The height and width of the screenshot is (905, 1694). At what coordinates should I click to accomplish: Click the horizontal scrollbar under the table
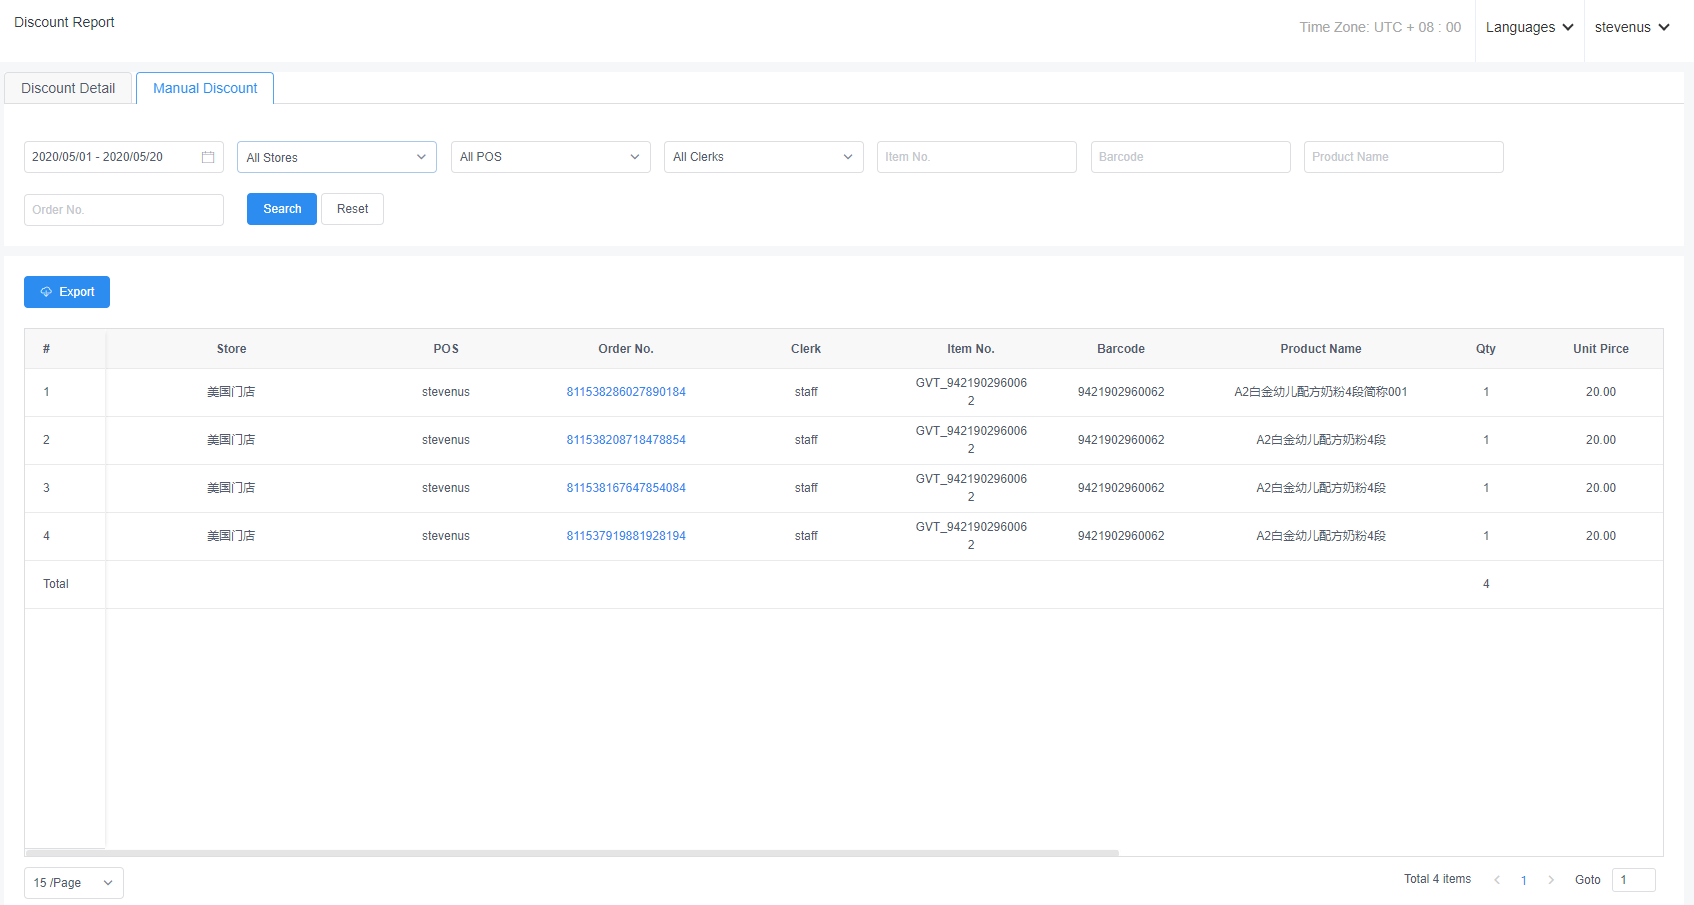570,853
